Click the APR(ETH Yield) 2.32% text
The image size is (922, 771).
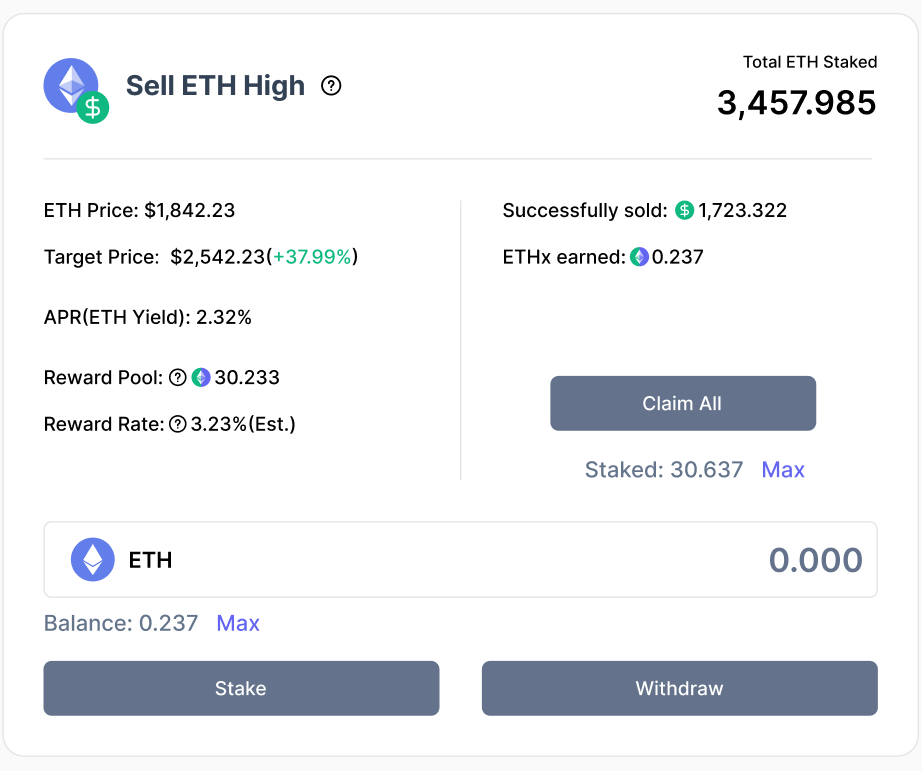click(x=148, y=318)
